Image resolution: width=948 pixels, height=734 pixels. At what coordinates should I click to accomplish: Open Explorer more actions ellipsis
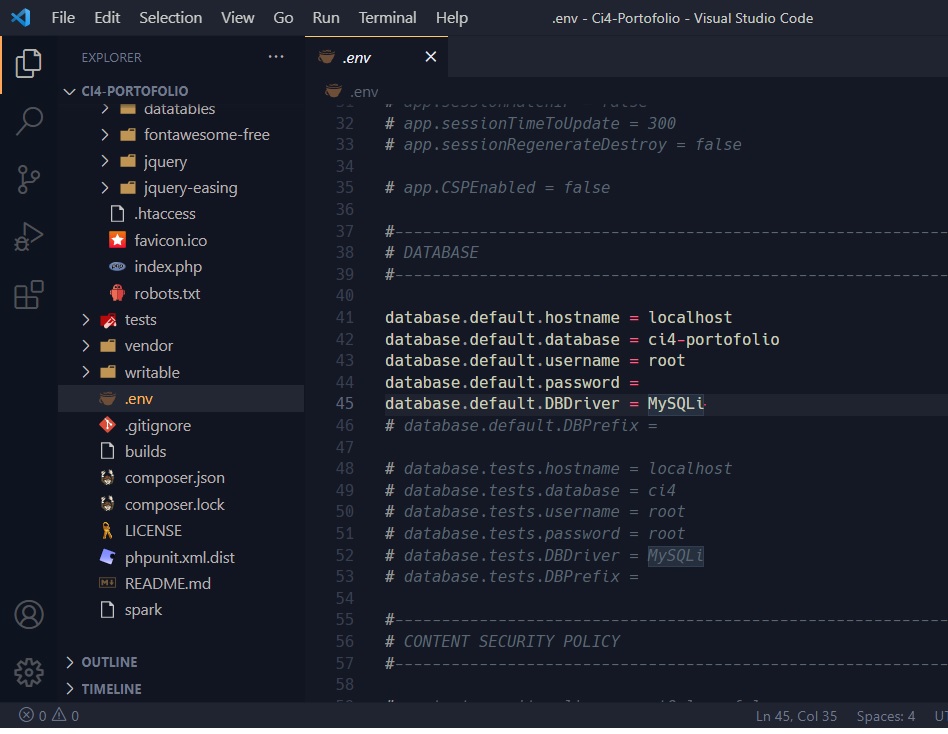tap(276, 57)
